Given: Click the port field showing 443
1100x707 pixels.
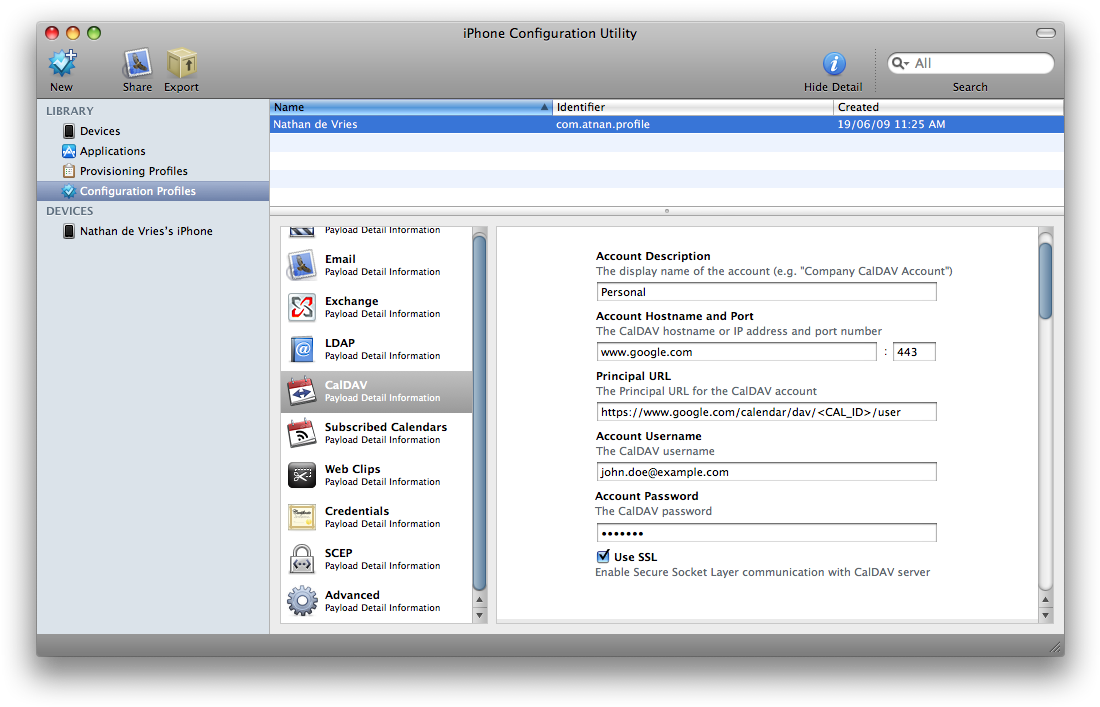Looking at the screenshot, I should click(x=914, y=352).
